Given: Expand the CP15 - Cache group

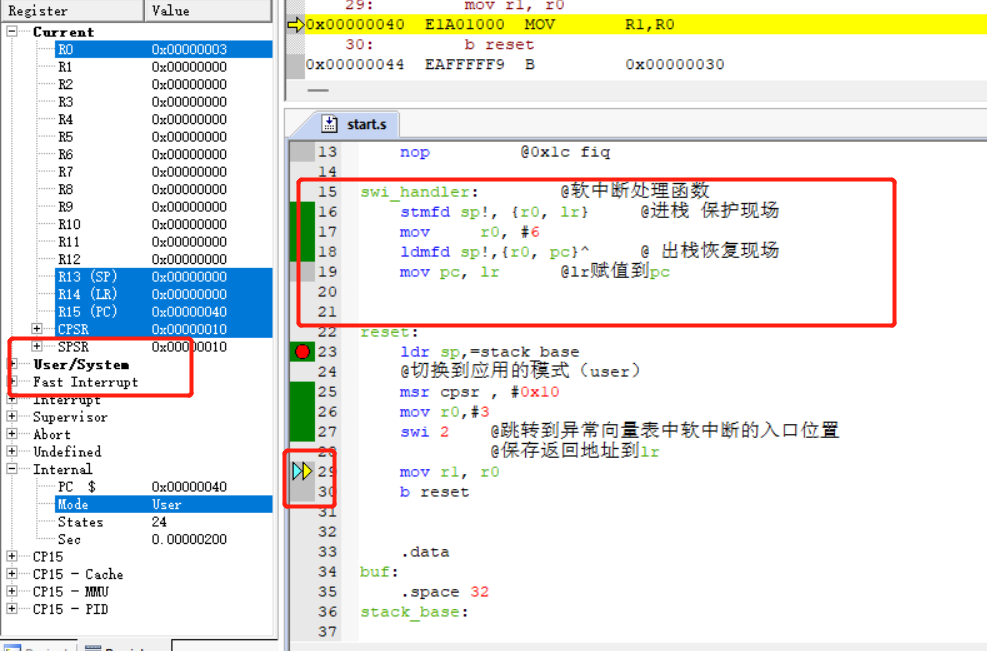Looking at the screenshot, I should pos(12,574).
